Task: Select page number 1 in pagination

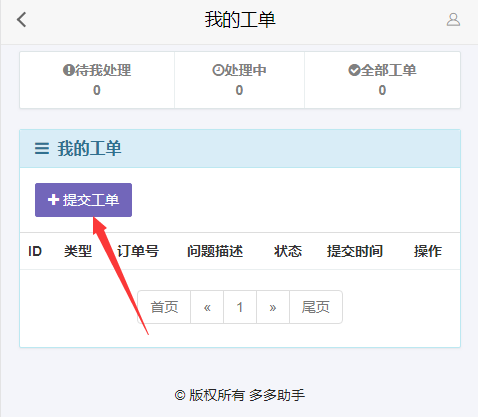Action: pyautogui.click(x=240, y=307)
